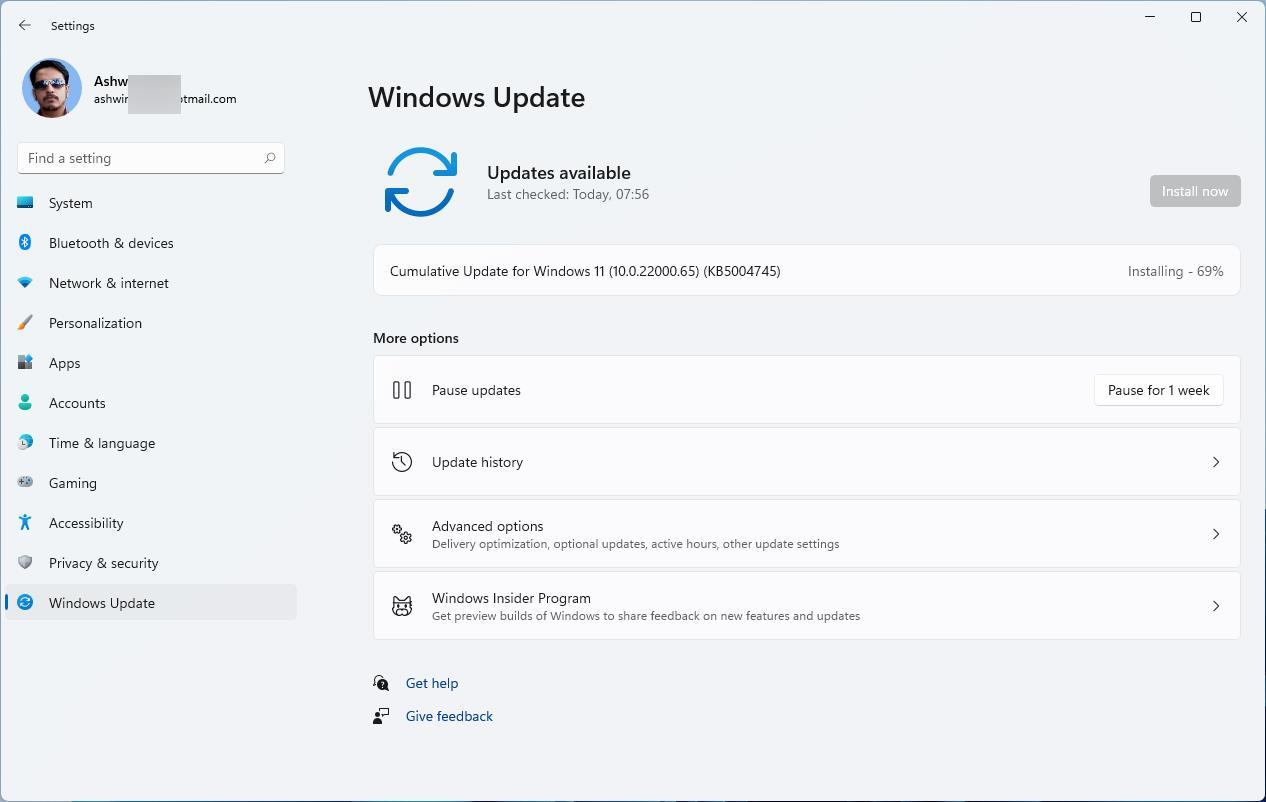Click the Give feedback link
Screen dimensions: 1266x802
point(449,716)
